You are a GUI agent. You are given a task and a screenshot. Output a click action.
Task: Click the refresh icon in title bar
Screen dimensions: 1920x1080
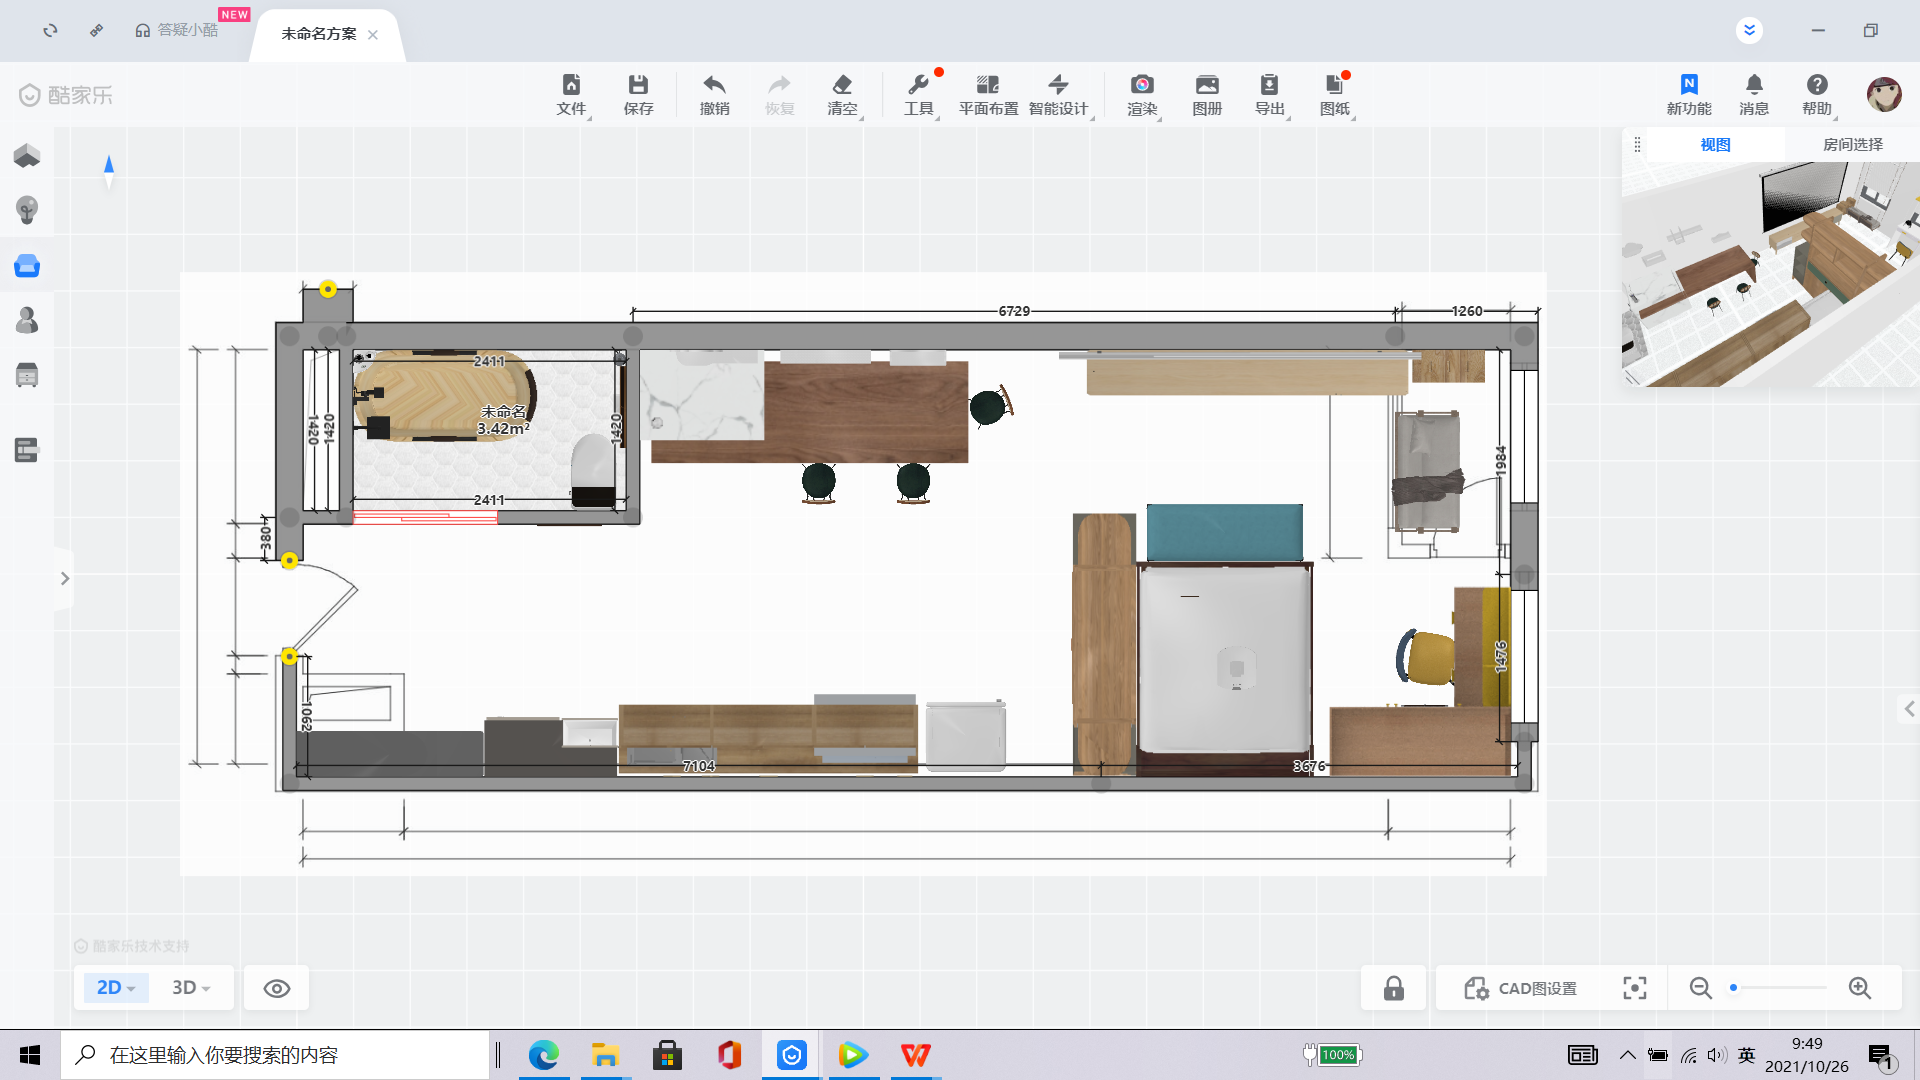tap(50, 30)
